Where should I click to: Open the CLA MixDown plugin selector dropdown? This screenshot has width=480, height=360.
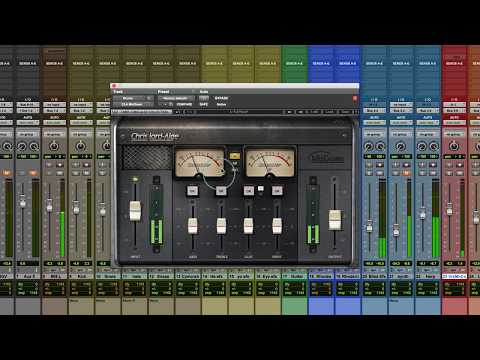[133, 104]
